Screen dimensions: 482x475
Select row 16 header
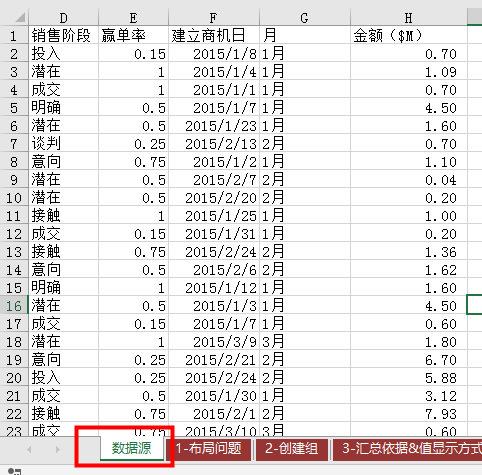pyautogui.click(x=14, y=306)
